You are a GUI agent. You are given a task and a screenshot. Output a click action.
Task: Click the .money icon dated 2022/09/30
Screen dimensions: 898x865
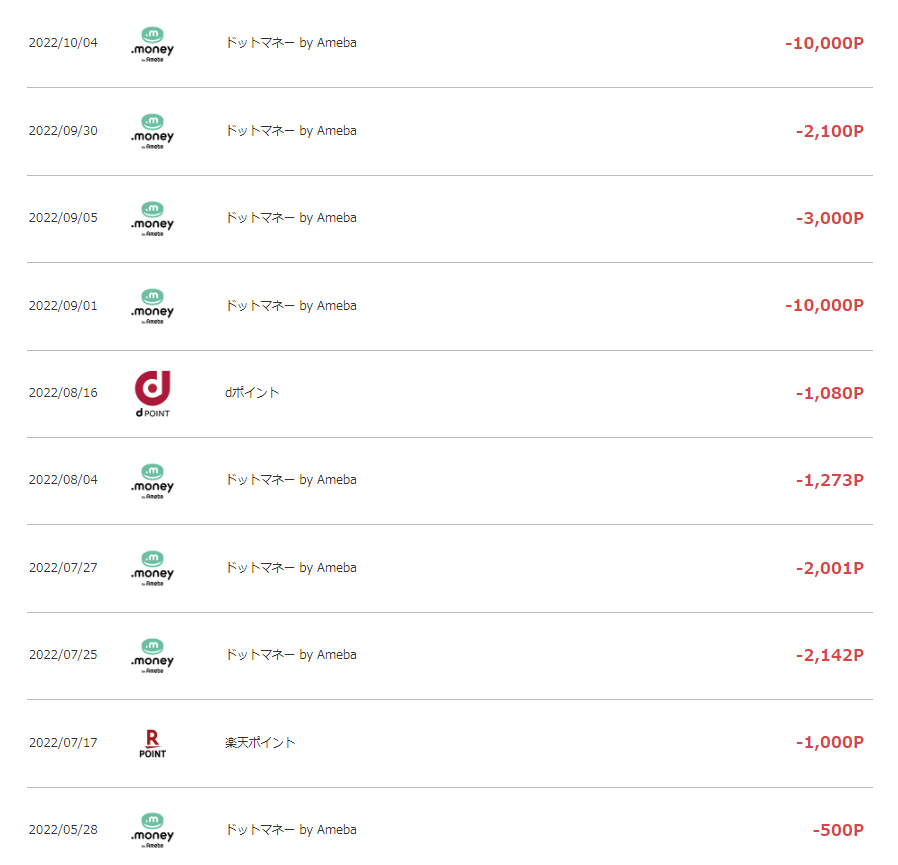click(152, 132)
